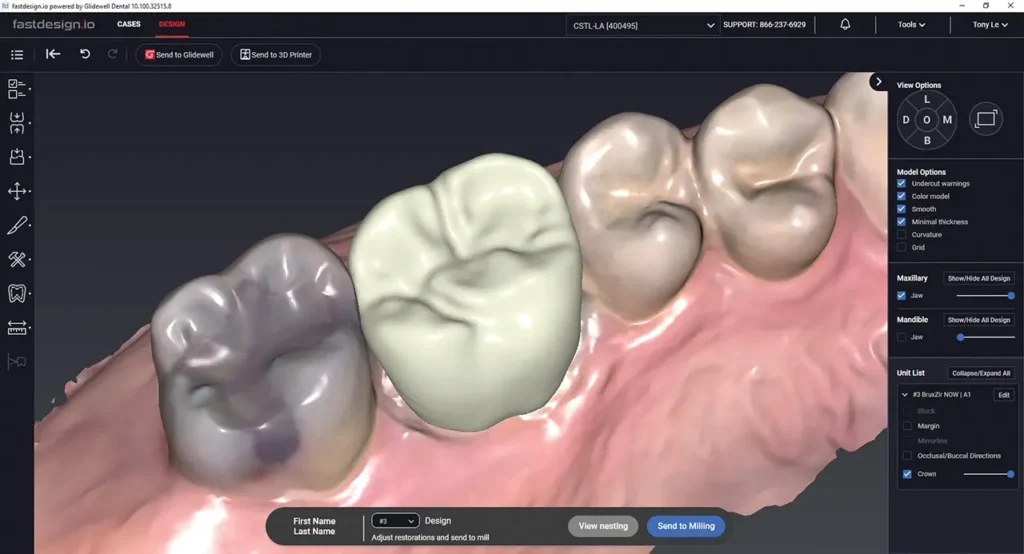Select the scalpel sculpting tool

17,225
